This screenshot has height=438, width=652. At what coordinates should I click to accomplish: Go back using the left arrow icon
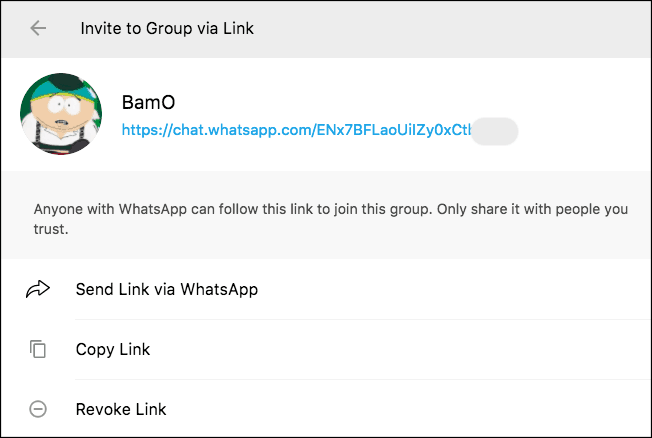pyautogui.click(x=38, y=28)
